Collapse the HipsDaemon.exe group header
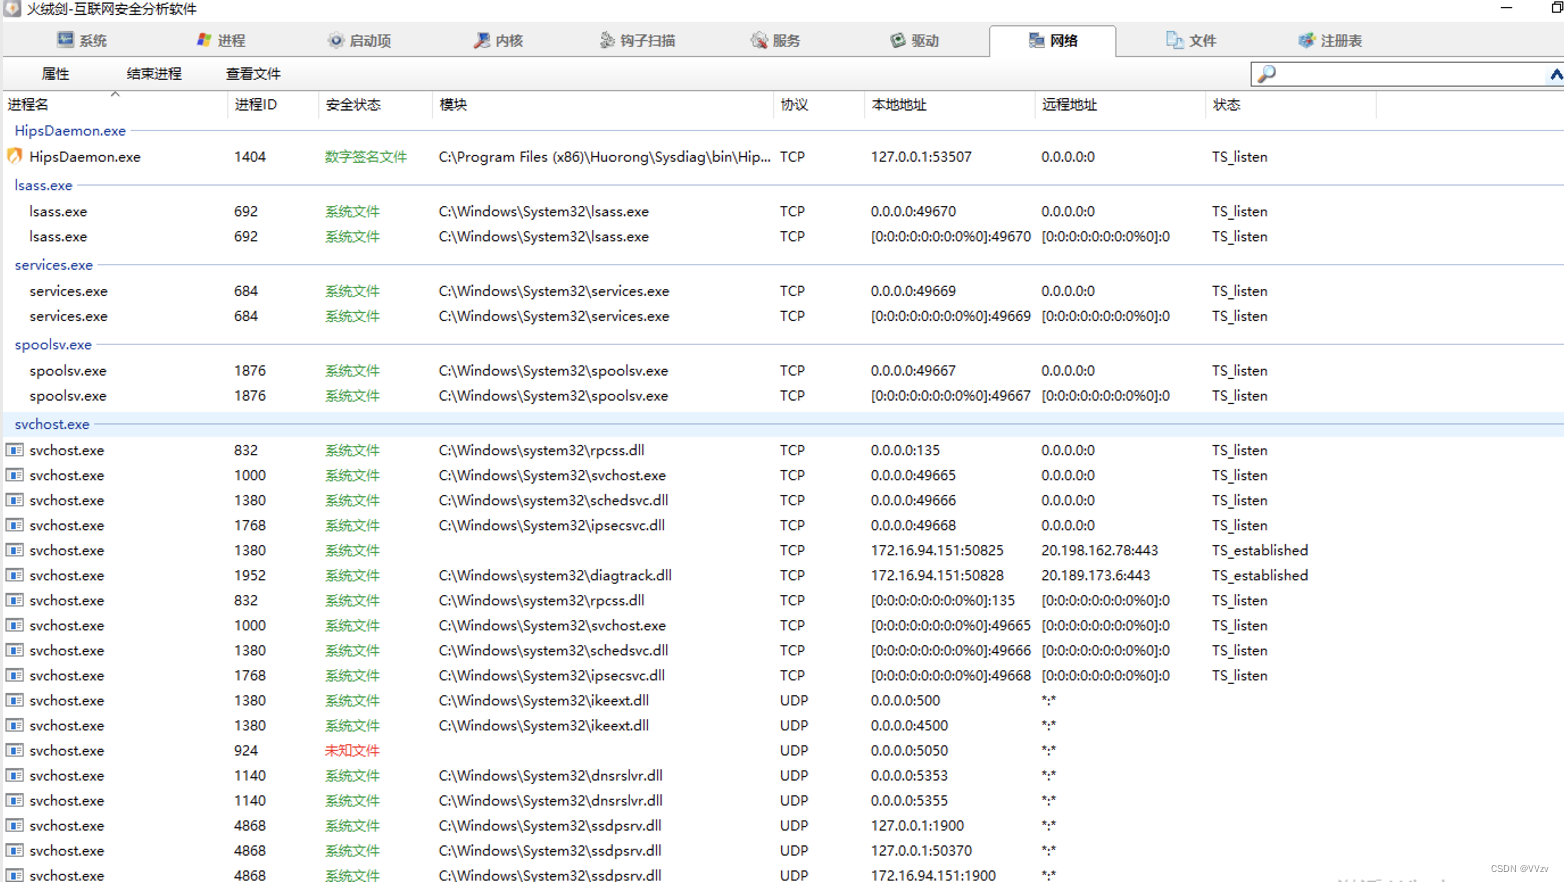Image resolution: width=1564 pixels, height=882 pixels. [70, 131]
